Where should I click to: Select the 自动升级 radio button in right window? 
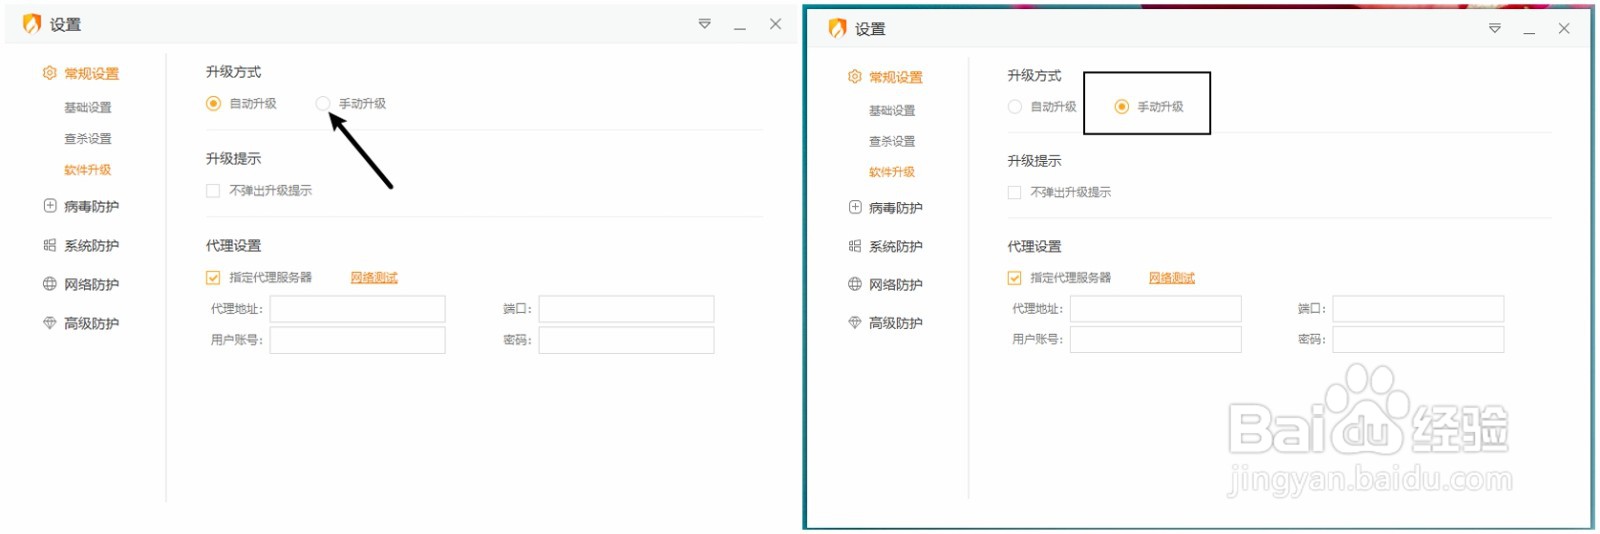pos(1015,107)
